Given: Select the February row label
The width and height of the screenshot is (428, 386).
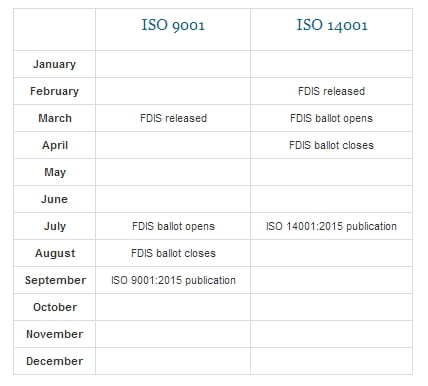Looking at the screenshot, I should tap(54, 91).
